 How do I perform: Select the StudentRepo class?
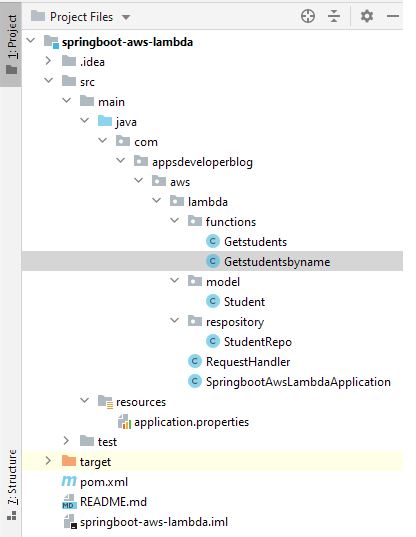(x=257, y=341)
